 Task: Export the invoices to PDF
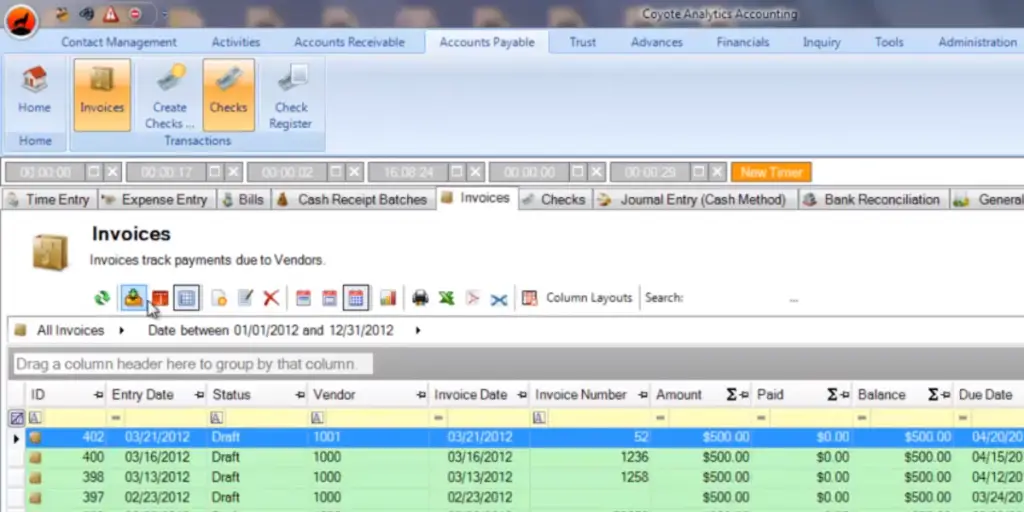472,298
